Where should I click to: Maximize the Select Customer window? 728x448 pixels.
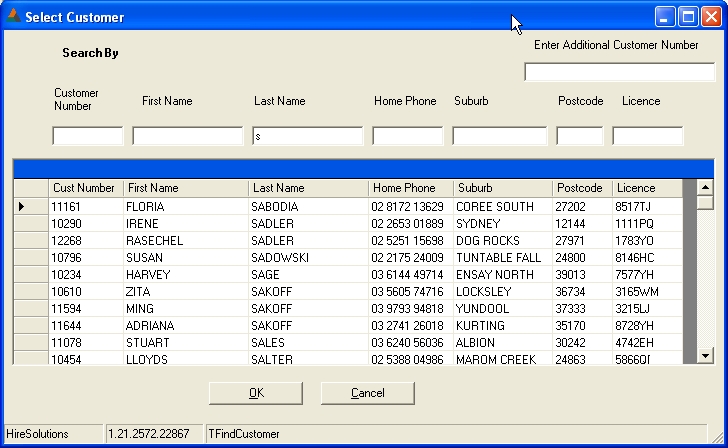coord(688,17)
